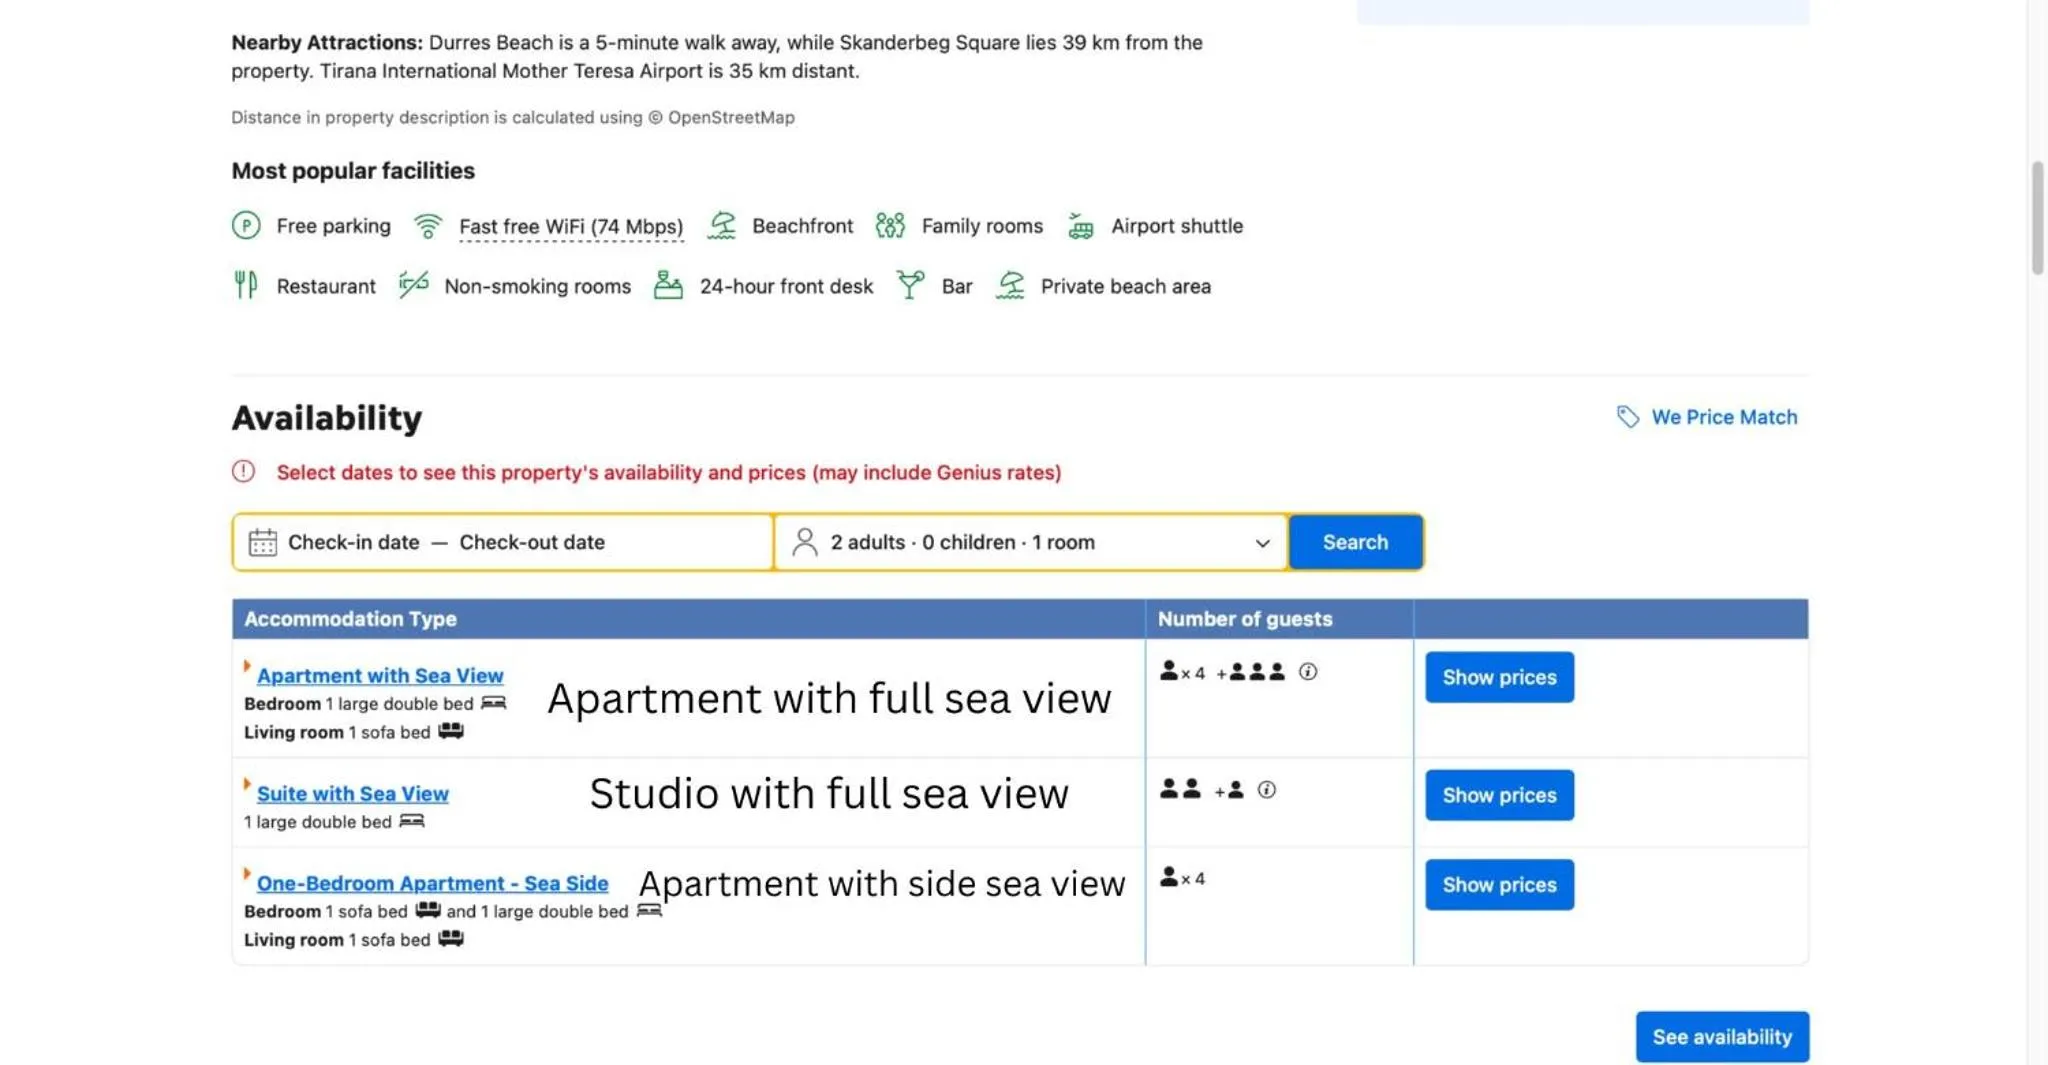Click the Family rooms icon
Viewport: 2048px width, 1065px height.
tap(888, 225)
